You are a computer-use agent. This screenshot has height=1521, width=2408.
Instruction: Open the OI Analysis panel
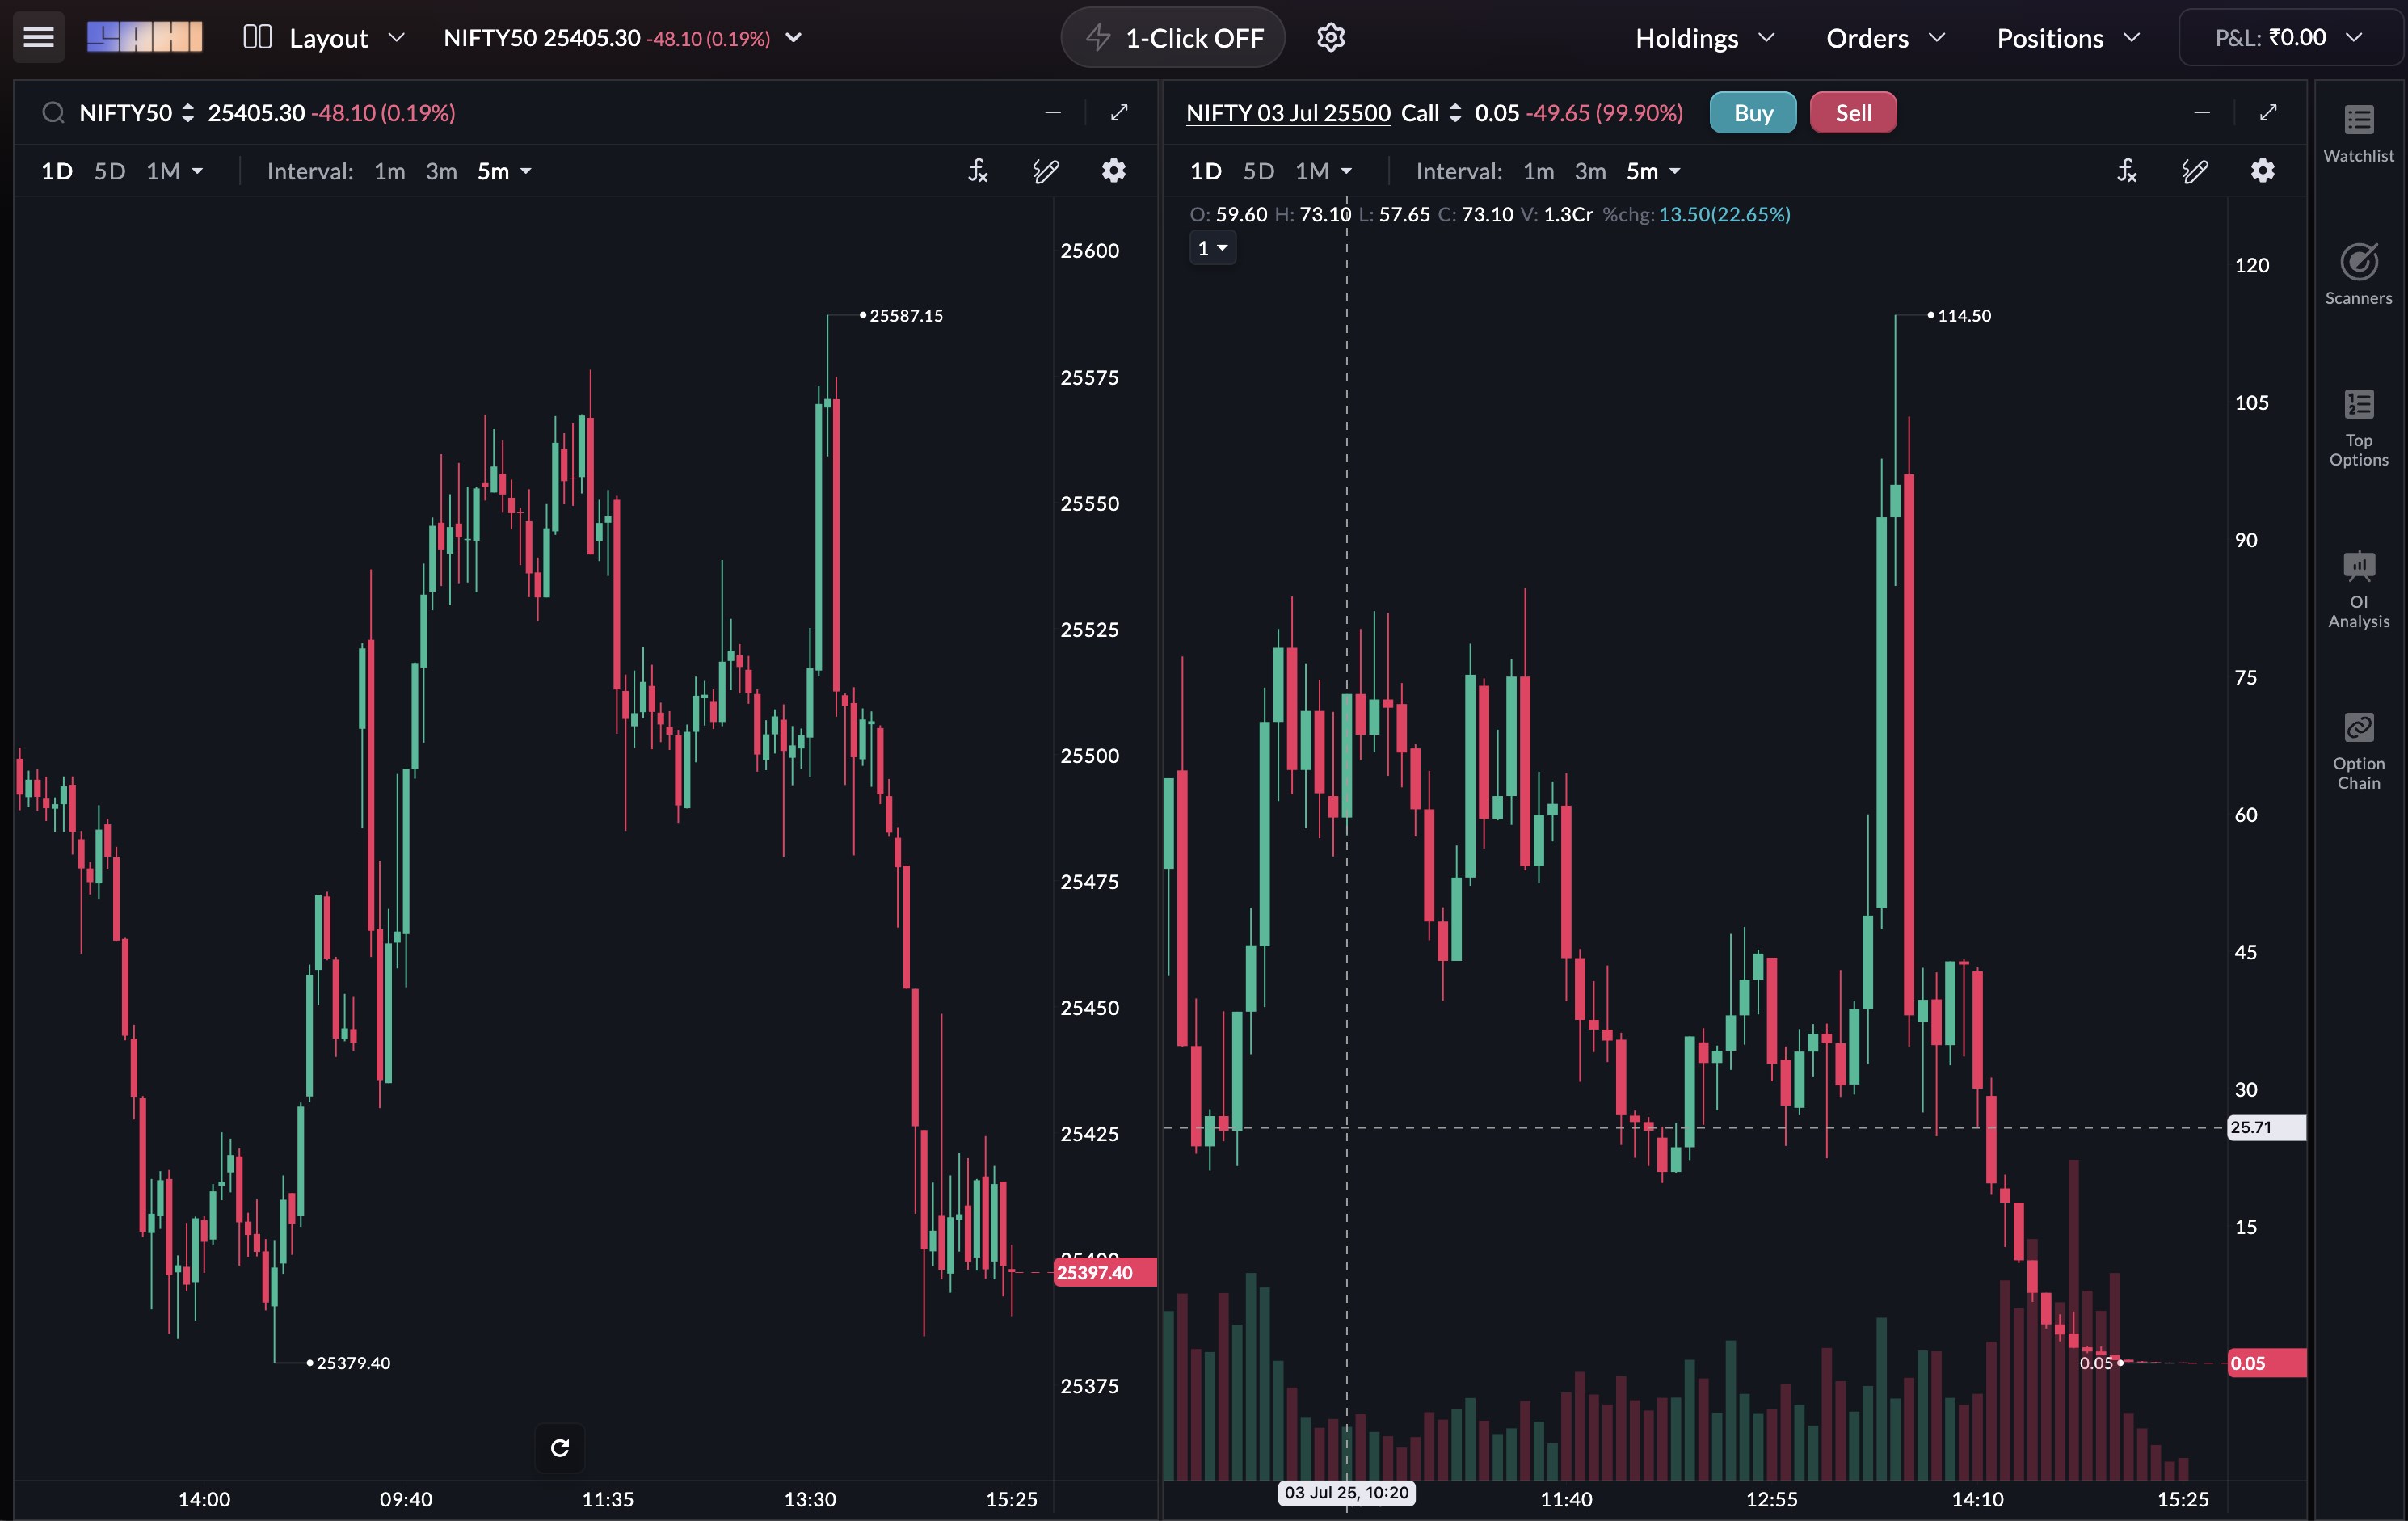point(2358,590)
